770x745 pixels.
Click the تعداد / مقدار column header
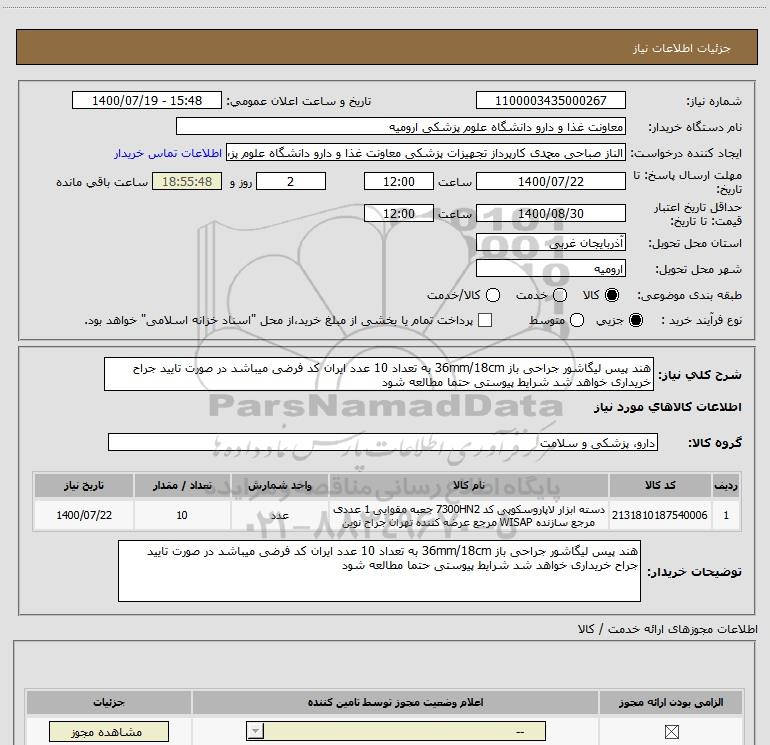tap(182, 485)
